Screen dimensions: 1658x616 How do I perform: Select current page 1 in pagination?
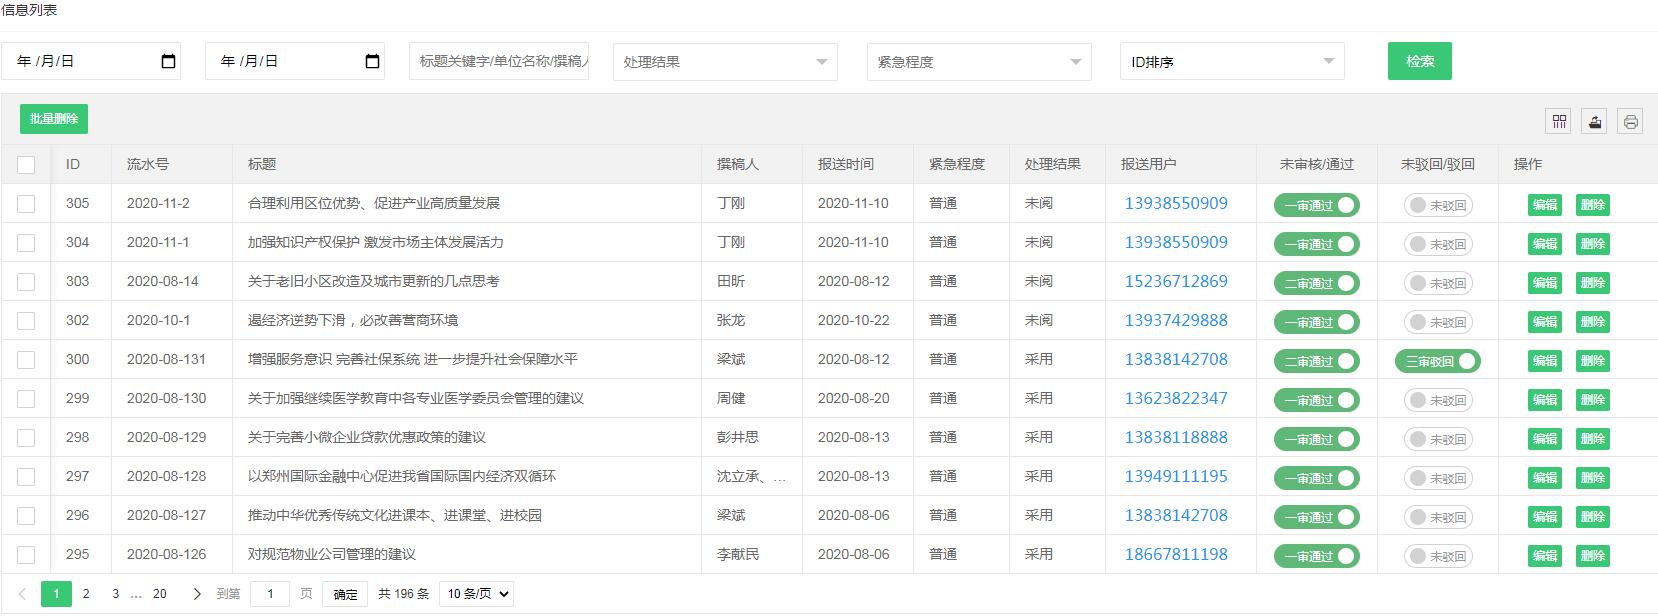click(x=56, y=594)
